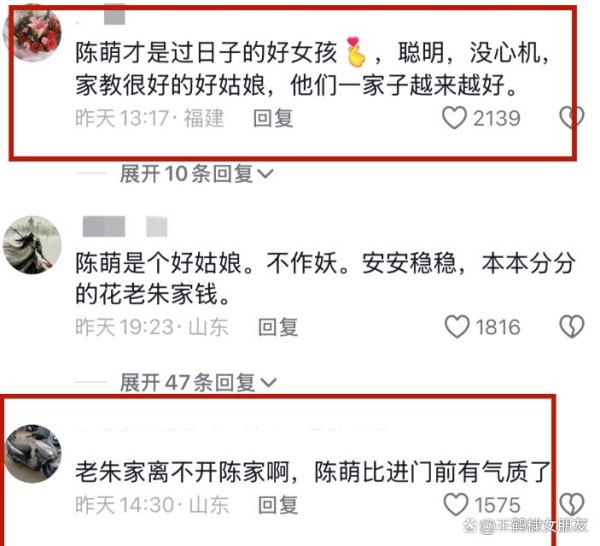This screenshot has height=546, width=600.
Task: Like the comment with 1575 likes
Action: pyautogui.click(x=456, y=504)
